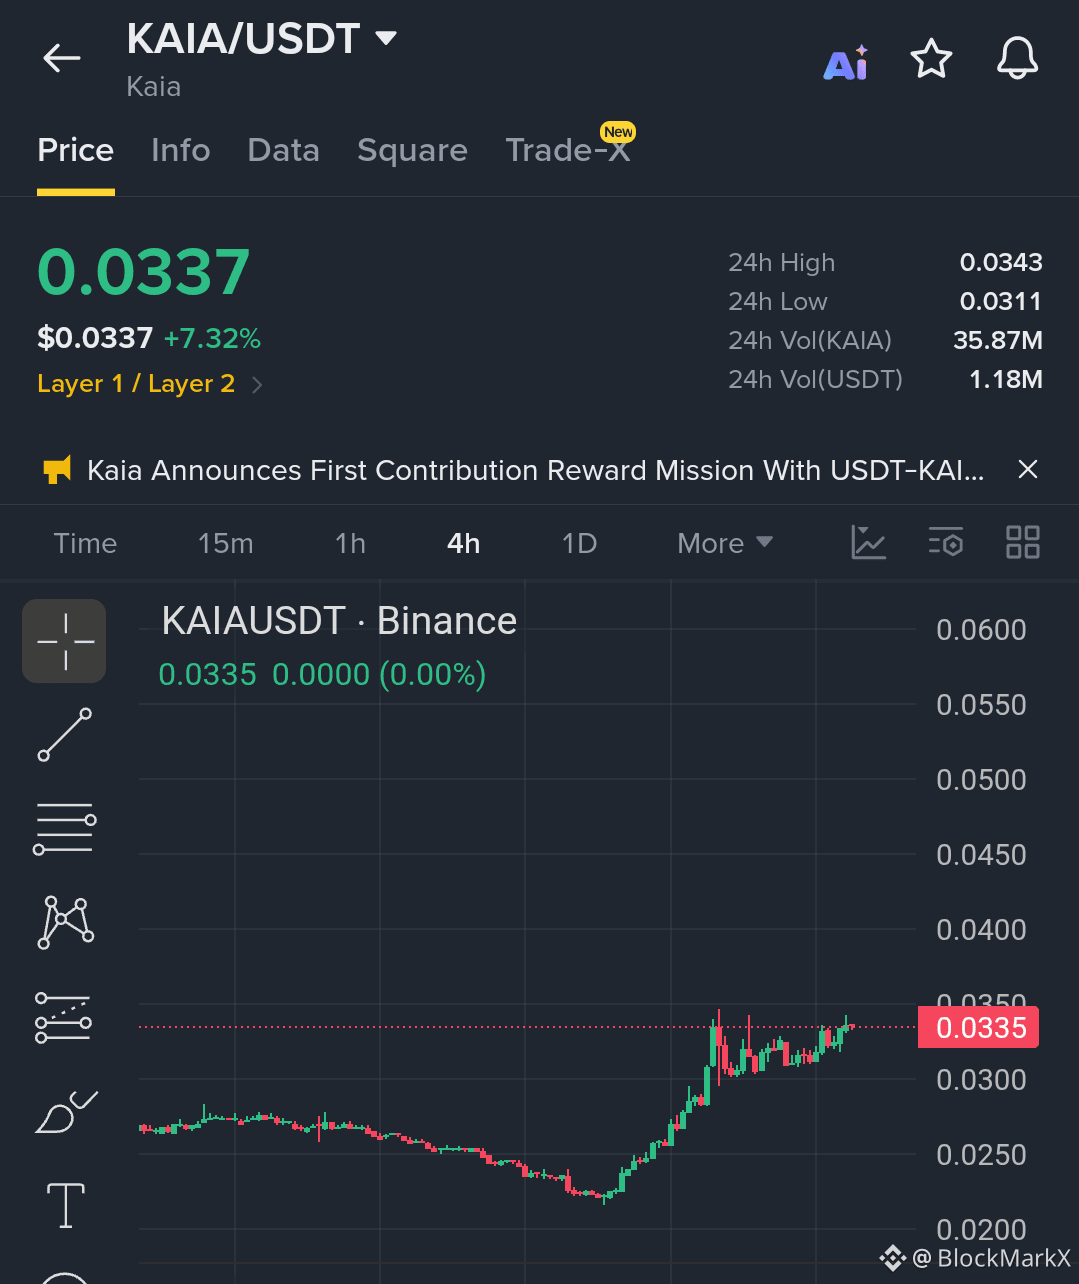Select the crosshair cursor tool
The height and width of the screenshot is (1284, 1079).
pyautogui.click(x=65, y=641)
